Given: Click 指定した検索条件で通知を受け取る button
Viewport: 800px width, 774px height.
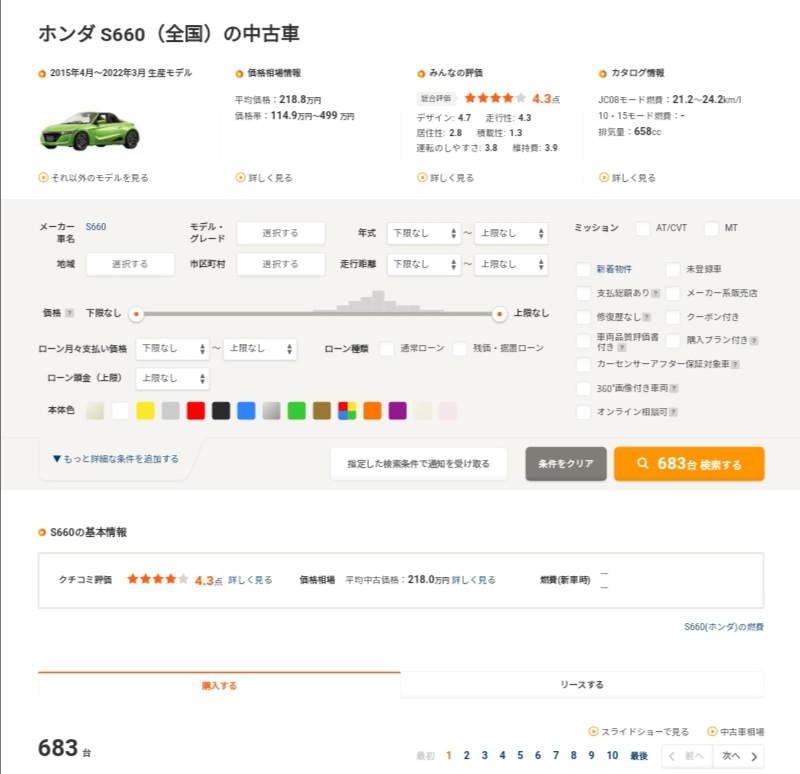Looking at the screenshot, I should tap(418, 464).
